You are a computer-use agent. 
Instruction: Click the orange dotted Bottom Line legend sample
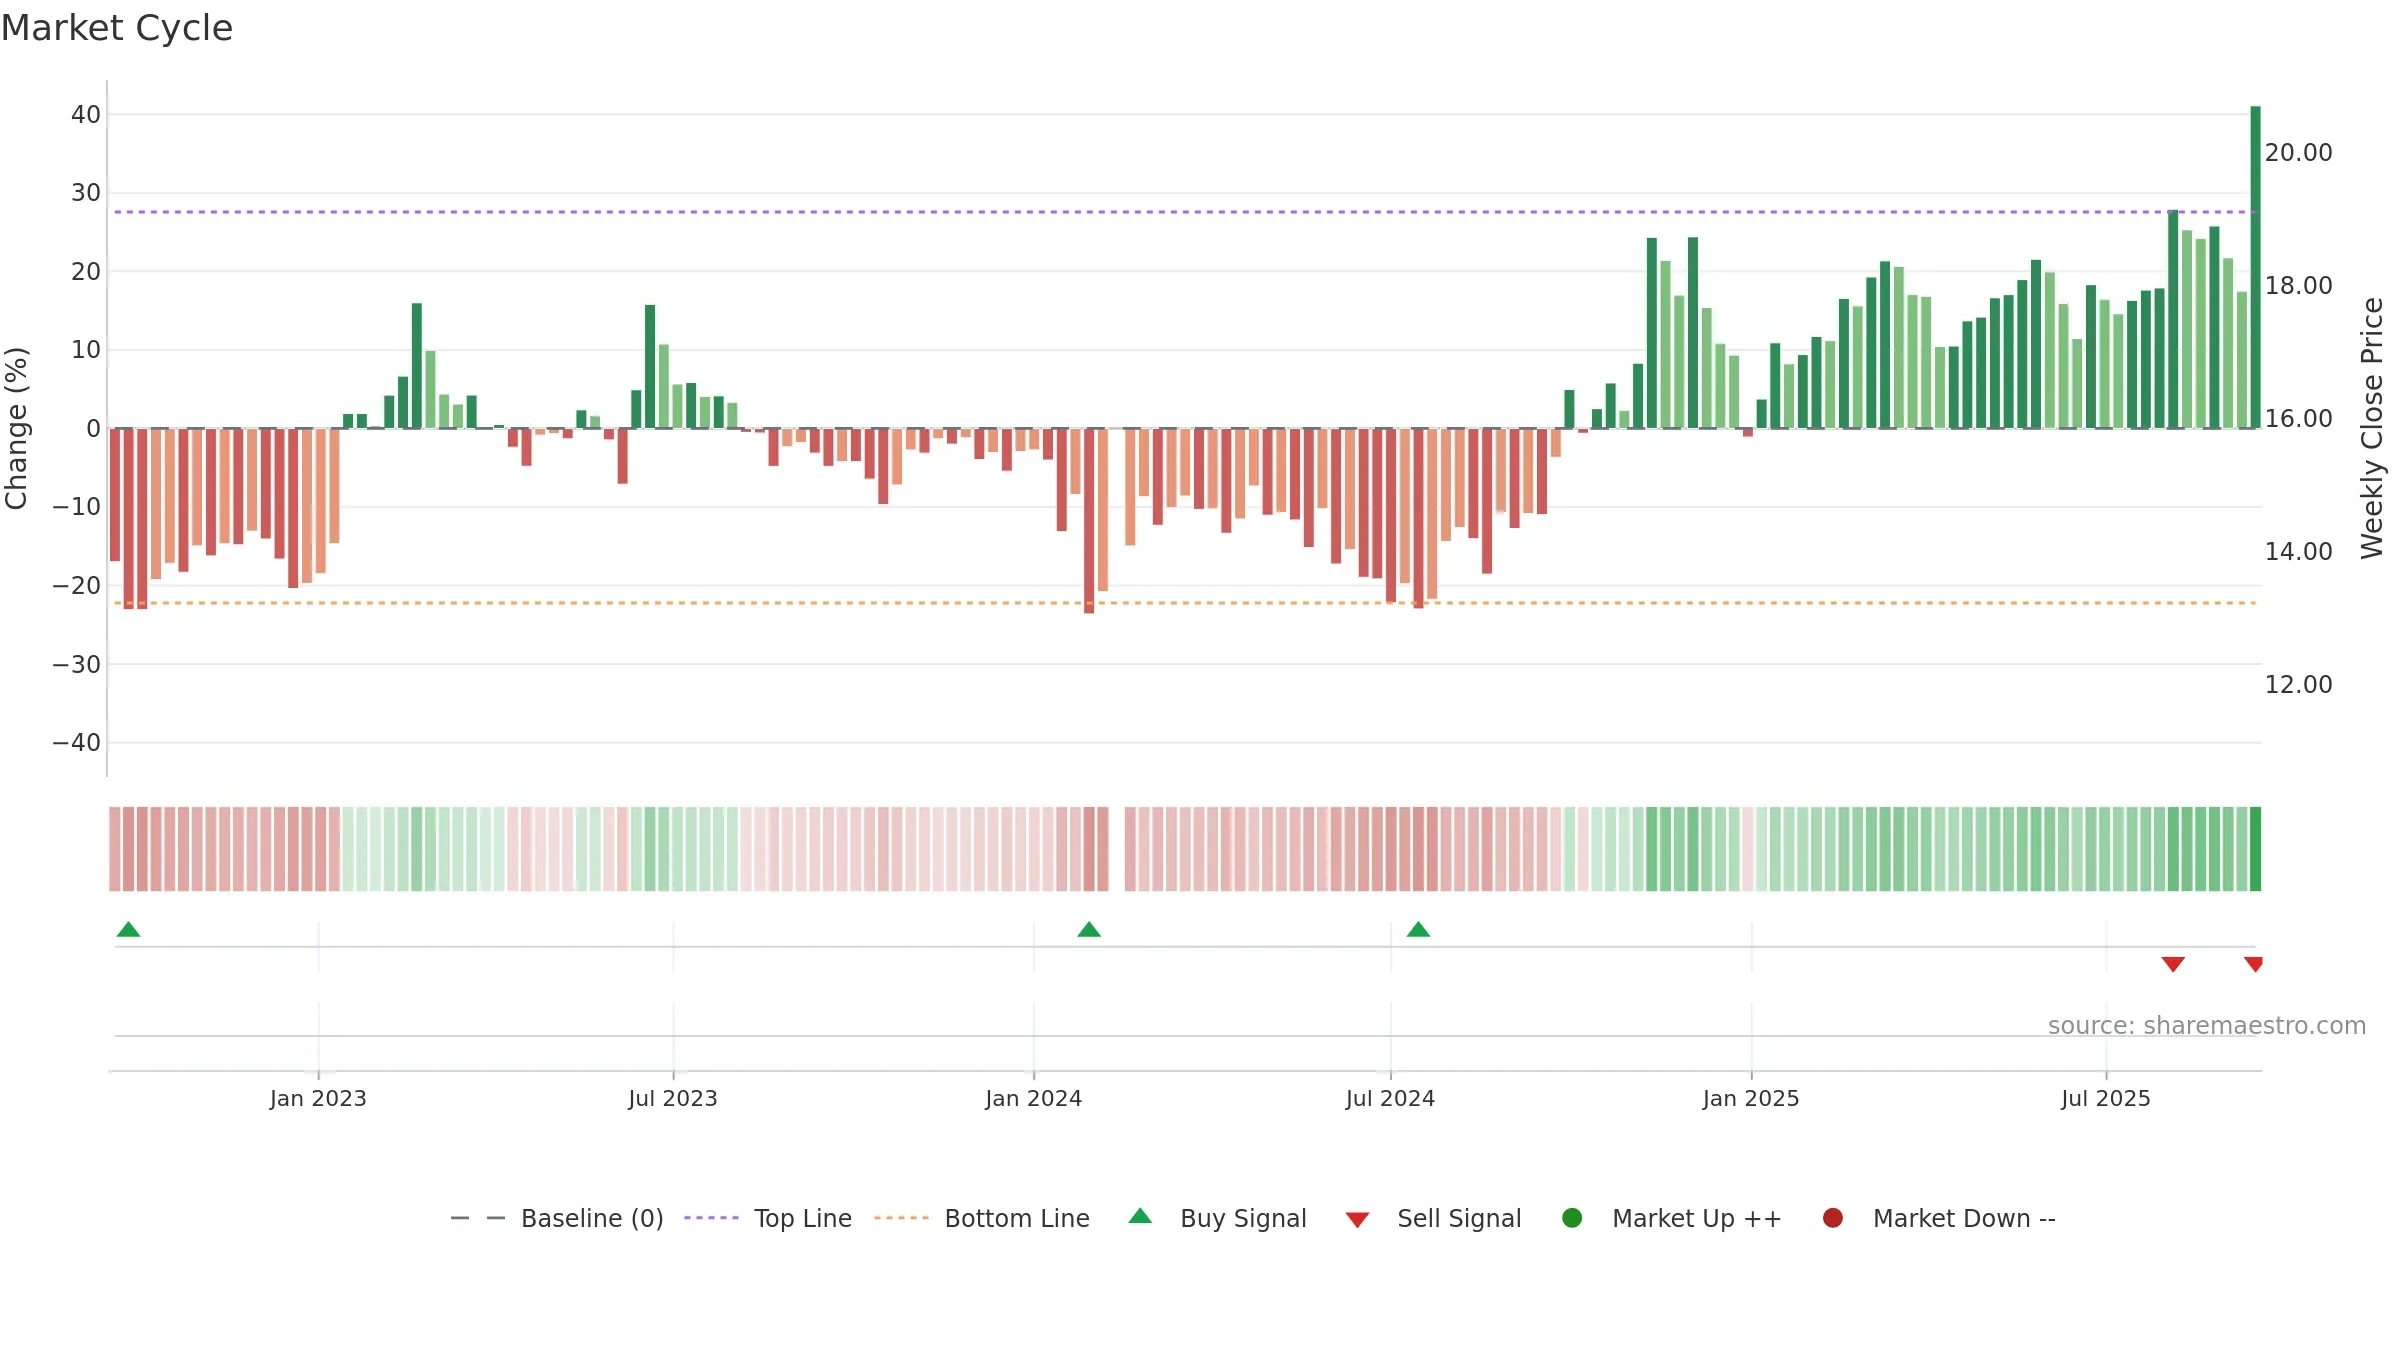click(x=901, y=1218)
